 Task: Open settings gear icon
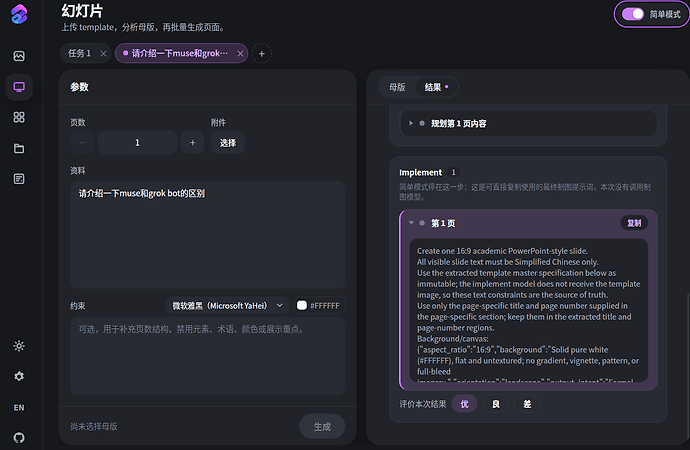click(x=19, y=377)
